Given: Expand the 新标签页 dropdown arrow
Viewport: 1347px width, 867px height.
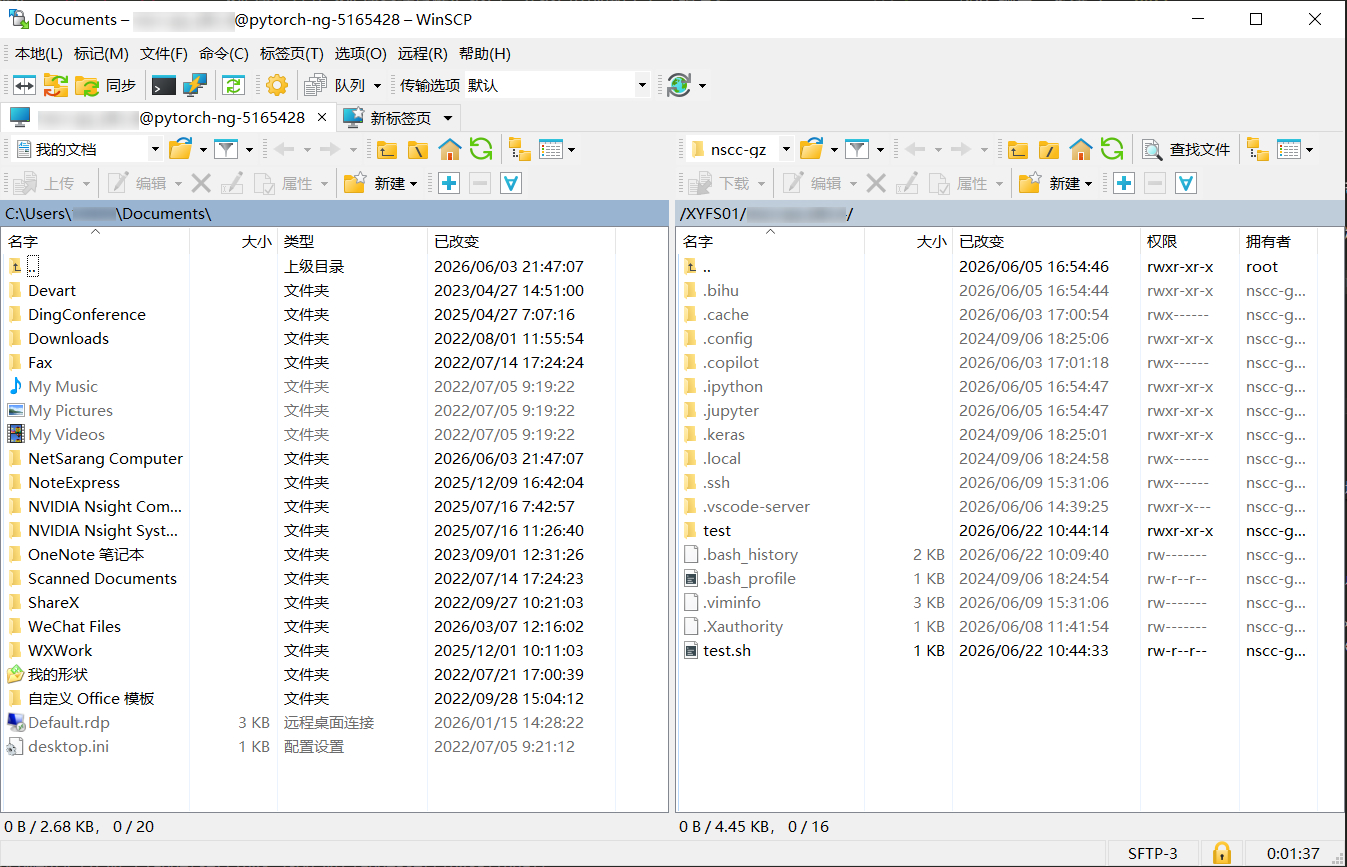Looking at the screenshot, I should click(x=448, y=118).
